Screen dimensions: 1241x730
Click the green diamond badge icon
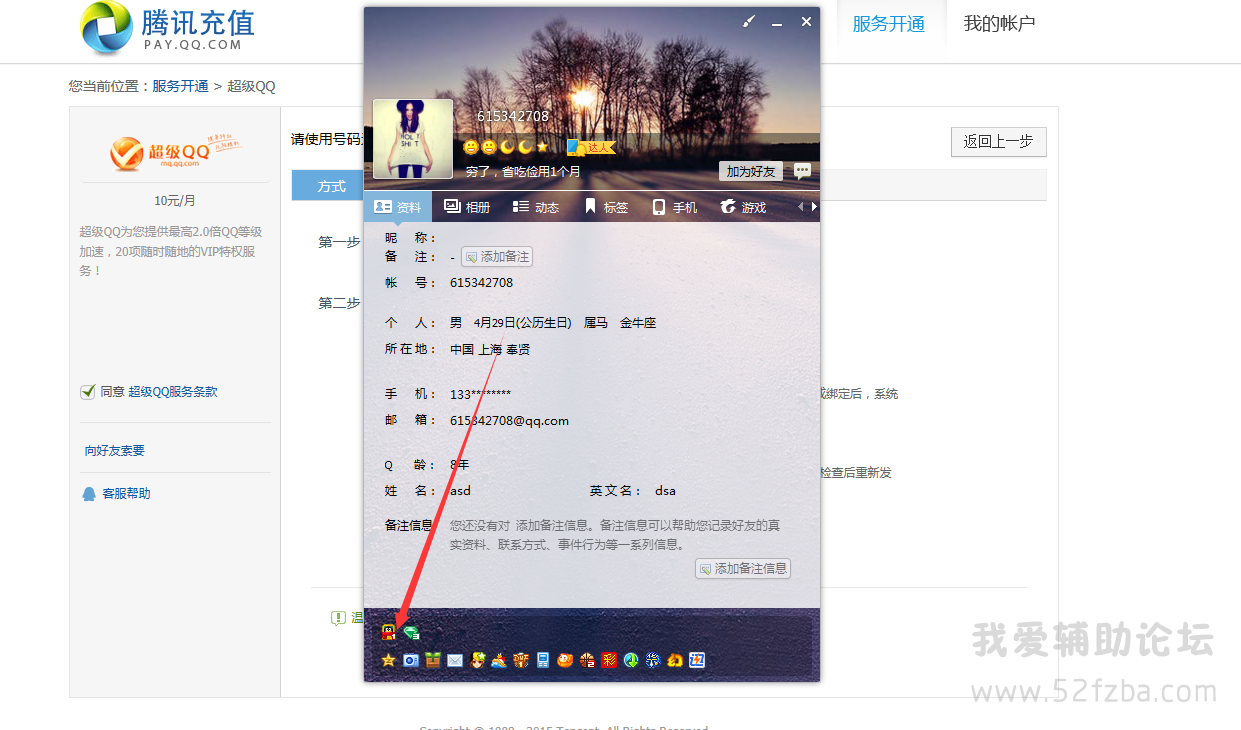410,632
